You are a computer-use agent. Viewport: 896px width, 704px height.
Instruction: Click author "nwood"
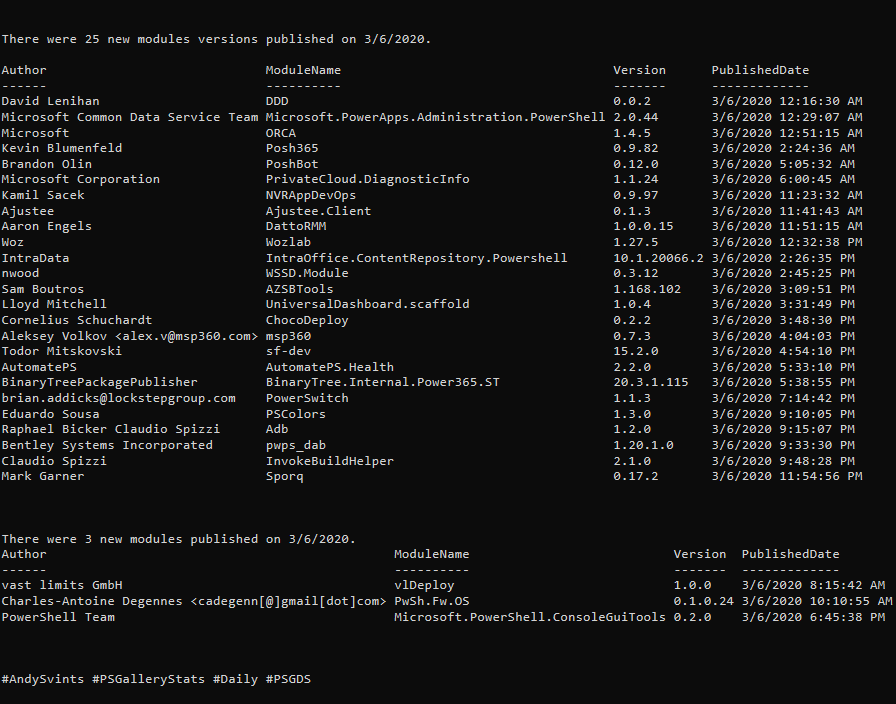pos(20,274)
